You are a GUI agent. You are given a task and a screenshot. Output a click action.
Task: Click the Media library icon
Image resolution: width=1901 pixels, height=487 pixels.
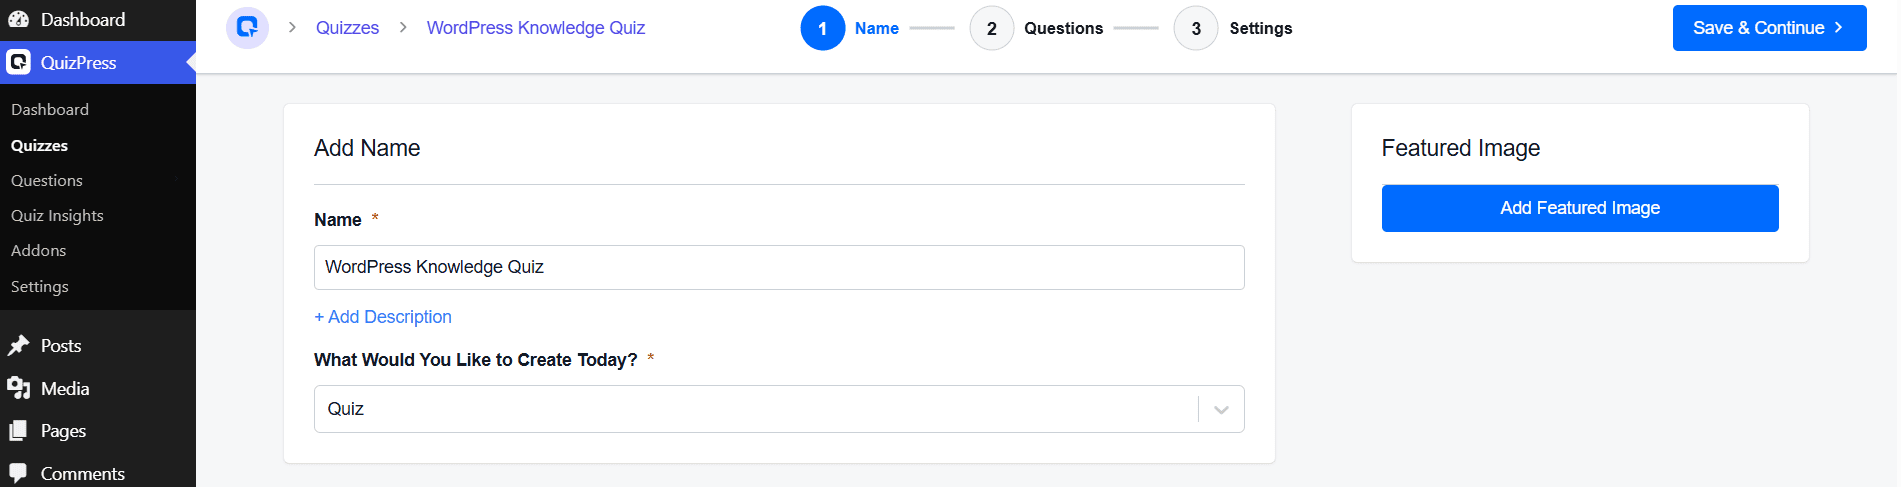pos(18,388)
